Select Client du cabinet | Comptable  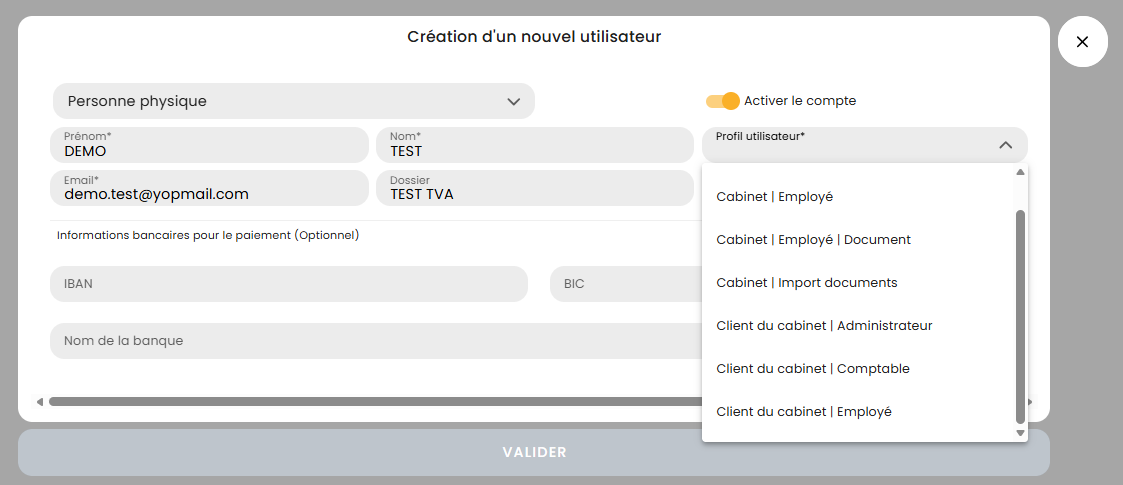pos(813,369)
